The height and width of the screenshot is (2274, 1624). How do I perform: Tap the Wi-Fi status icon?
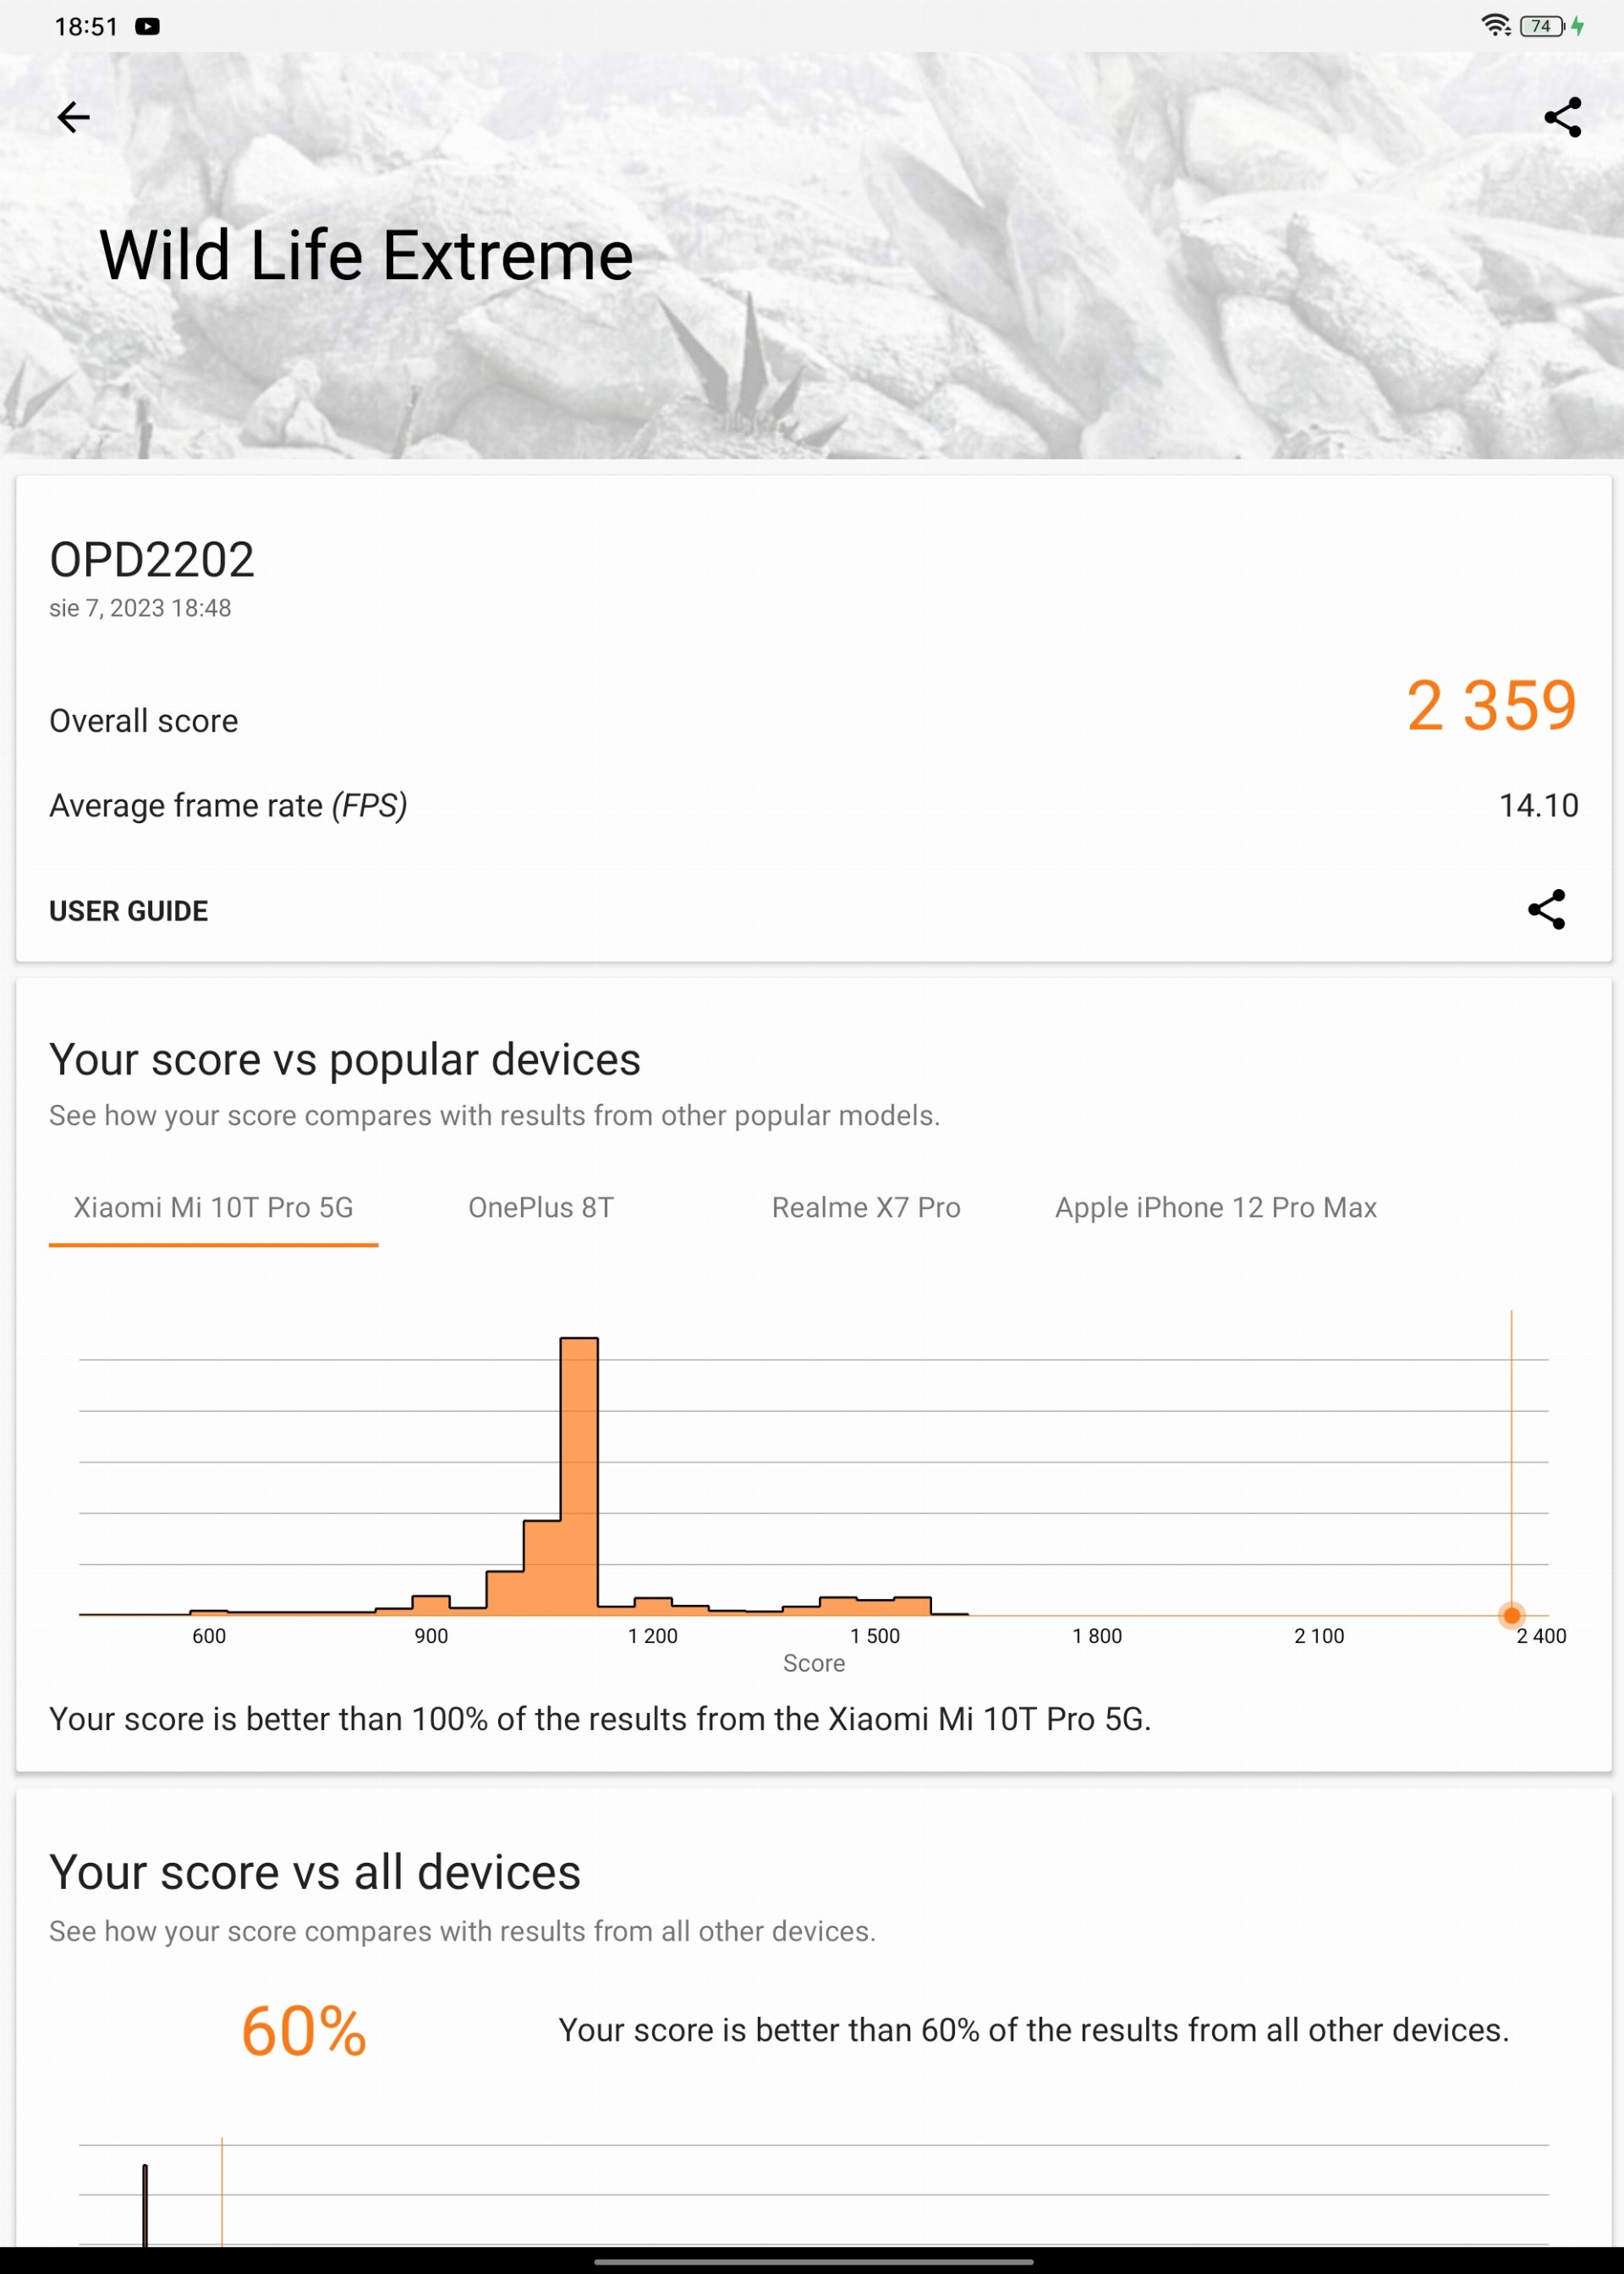coord(1496,26)
